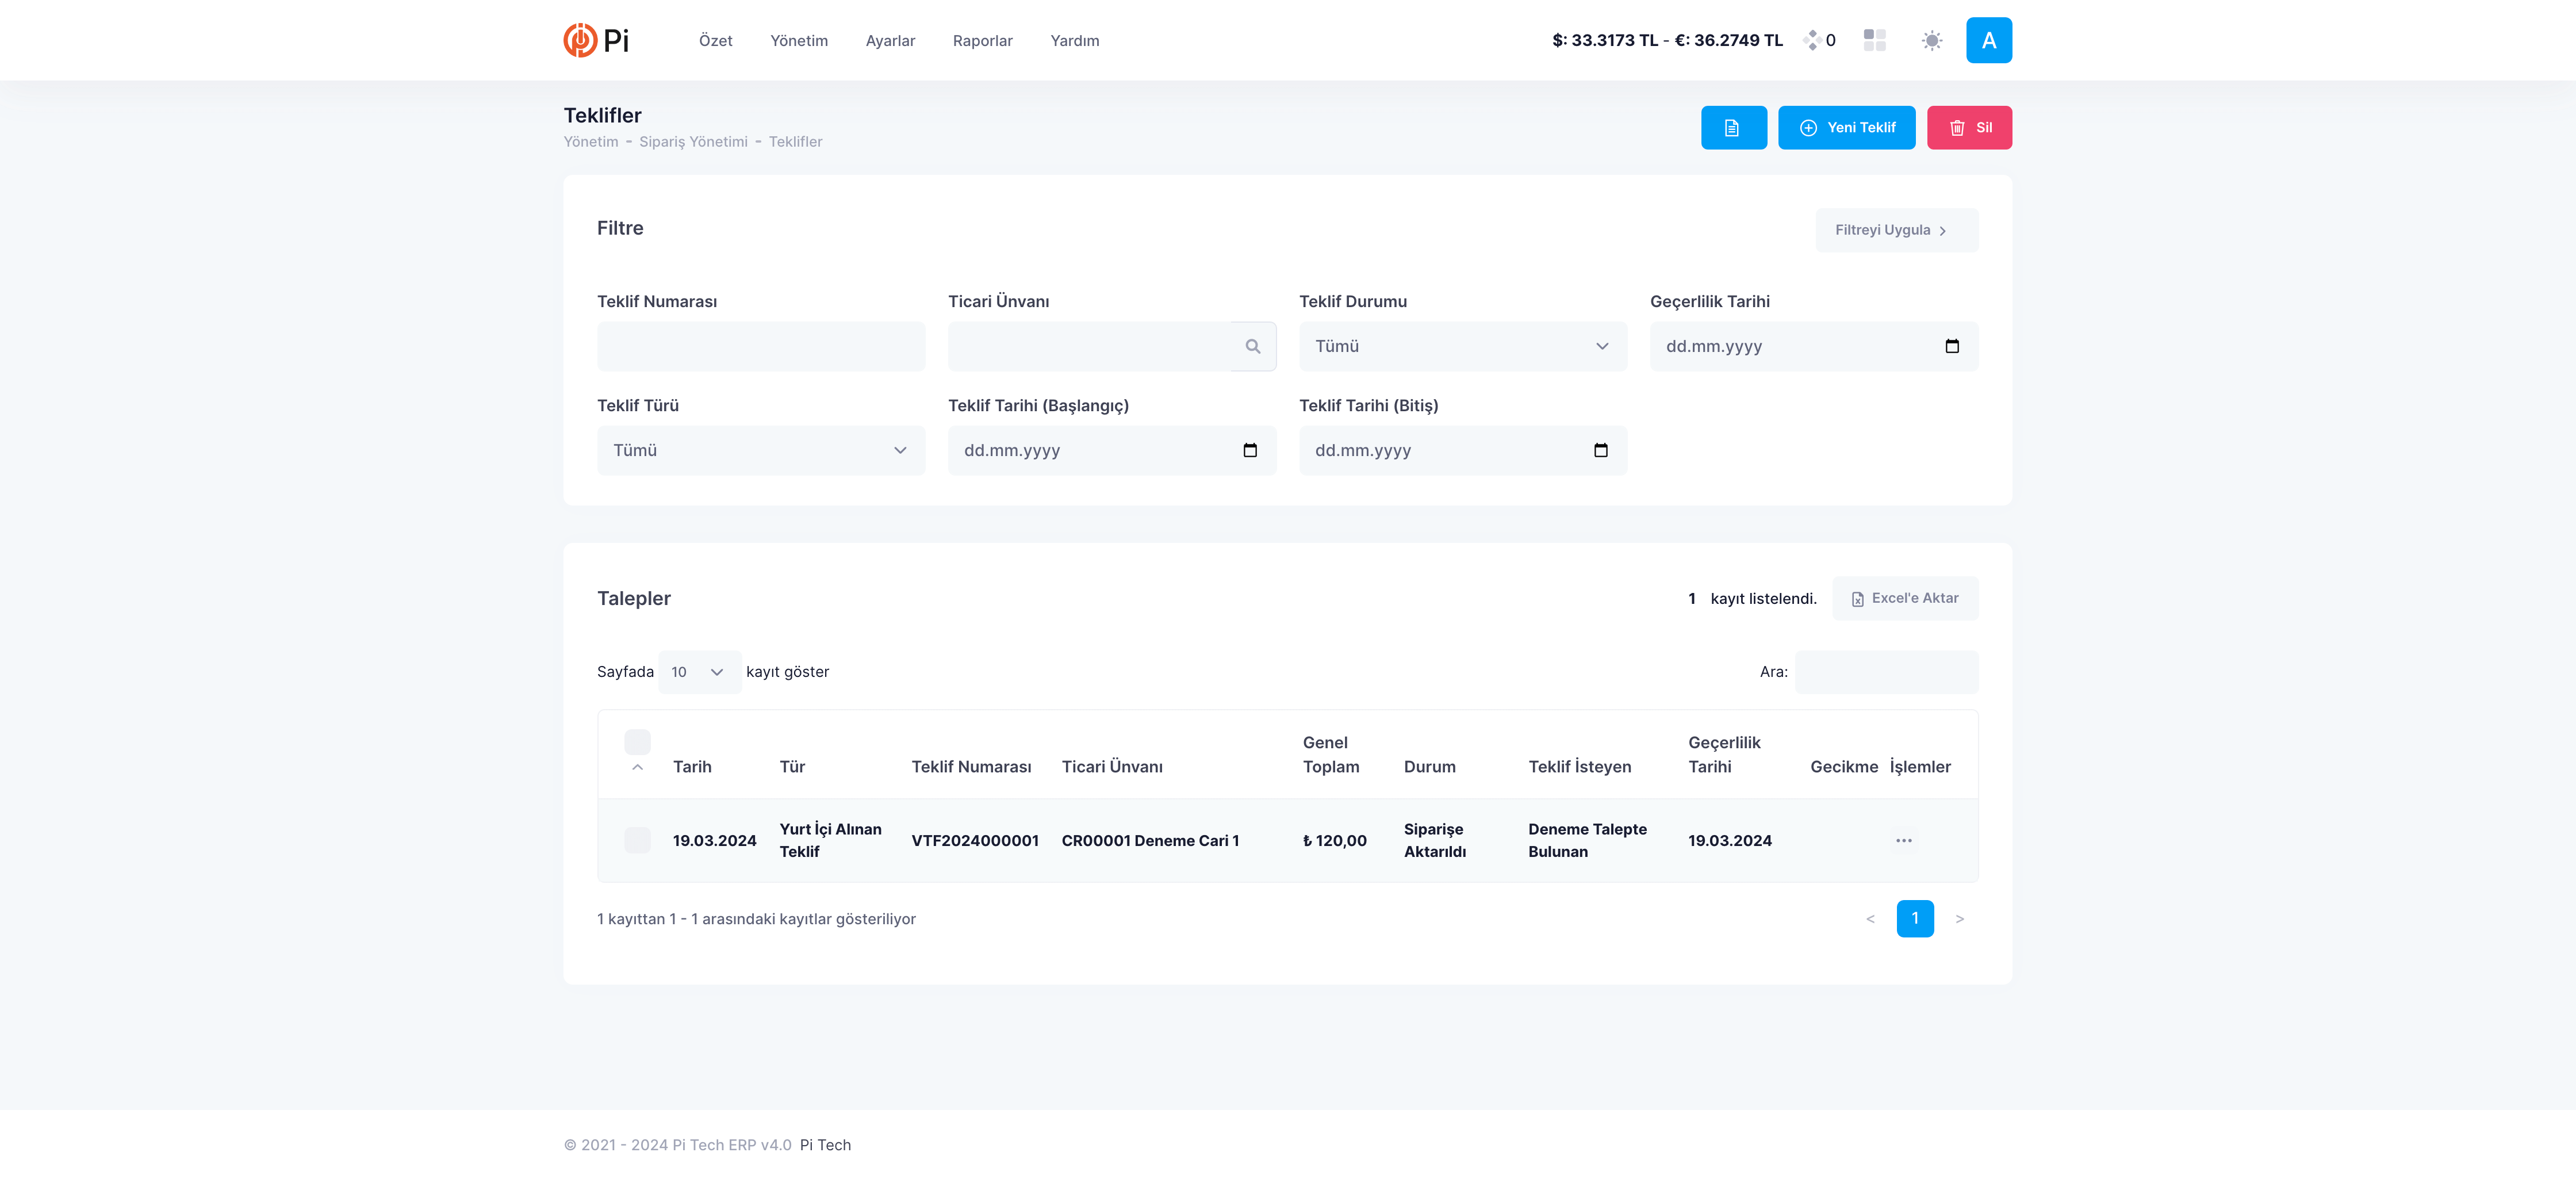The height and width of the screenshot is (1179, 2576).
Task: Open calendar picker for Teklif Tarihi (Bitiş)
Action: tap(1600, 450)
